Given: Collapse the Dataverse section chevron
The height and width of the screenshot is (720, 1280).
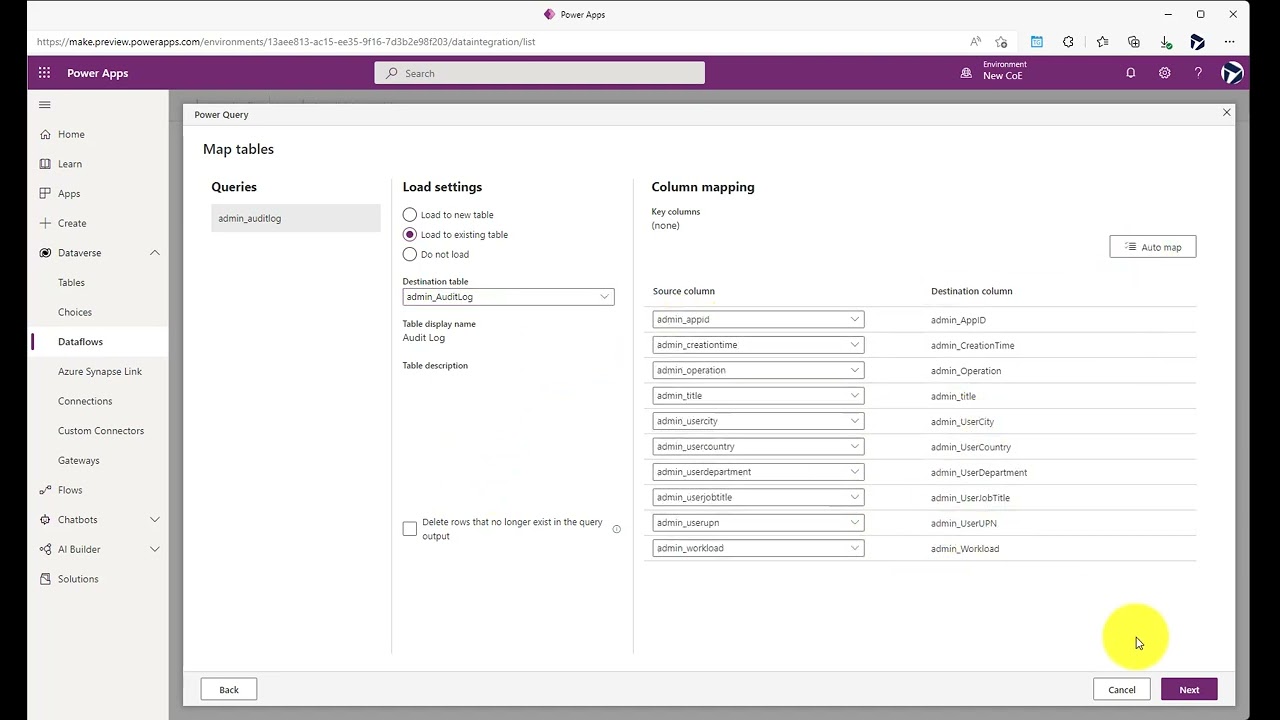Looking at the screenshot, I should click(155, 253).
